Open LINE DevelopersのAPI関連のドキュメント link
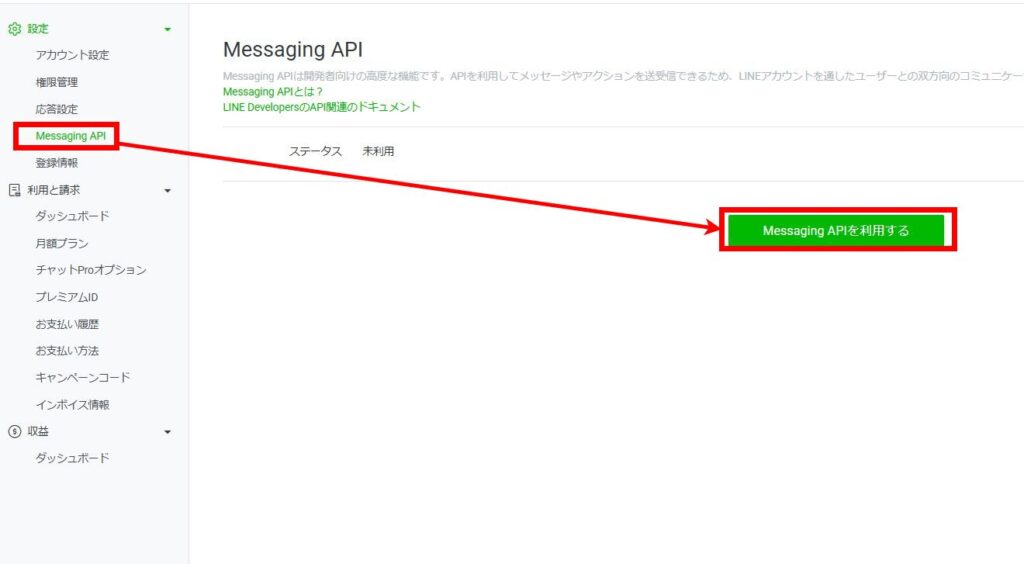1024x564 pixels. click(321, 106)
